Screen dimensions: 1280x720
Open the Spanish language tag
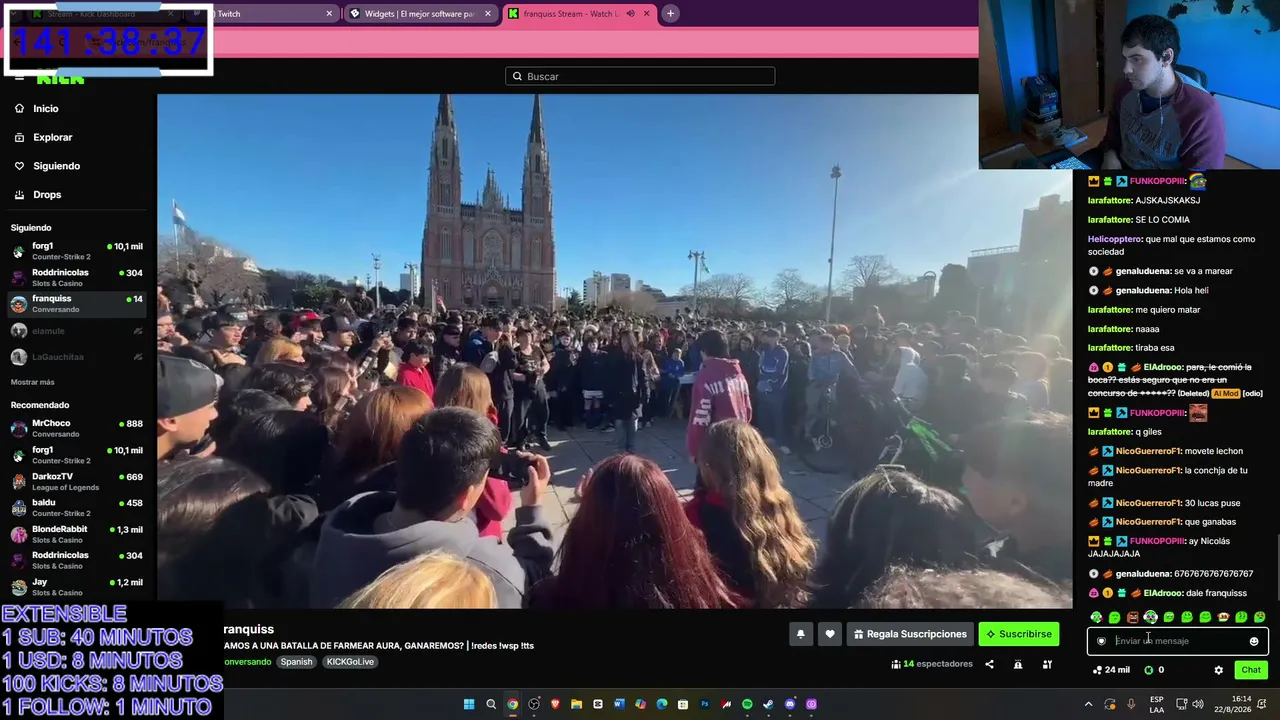coord(296,662)
